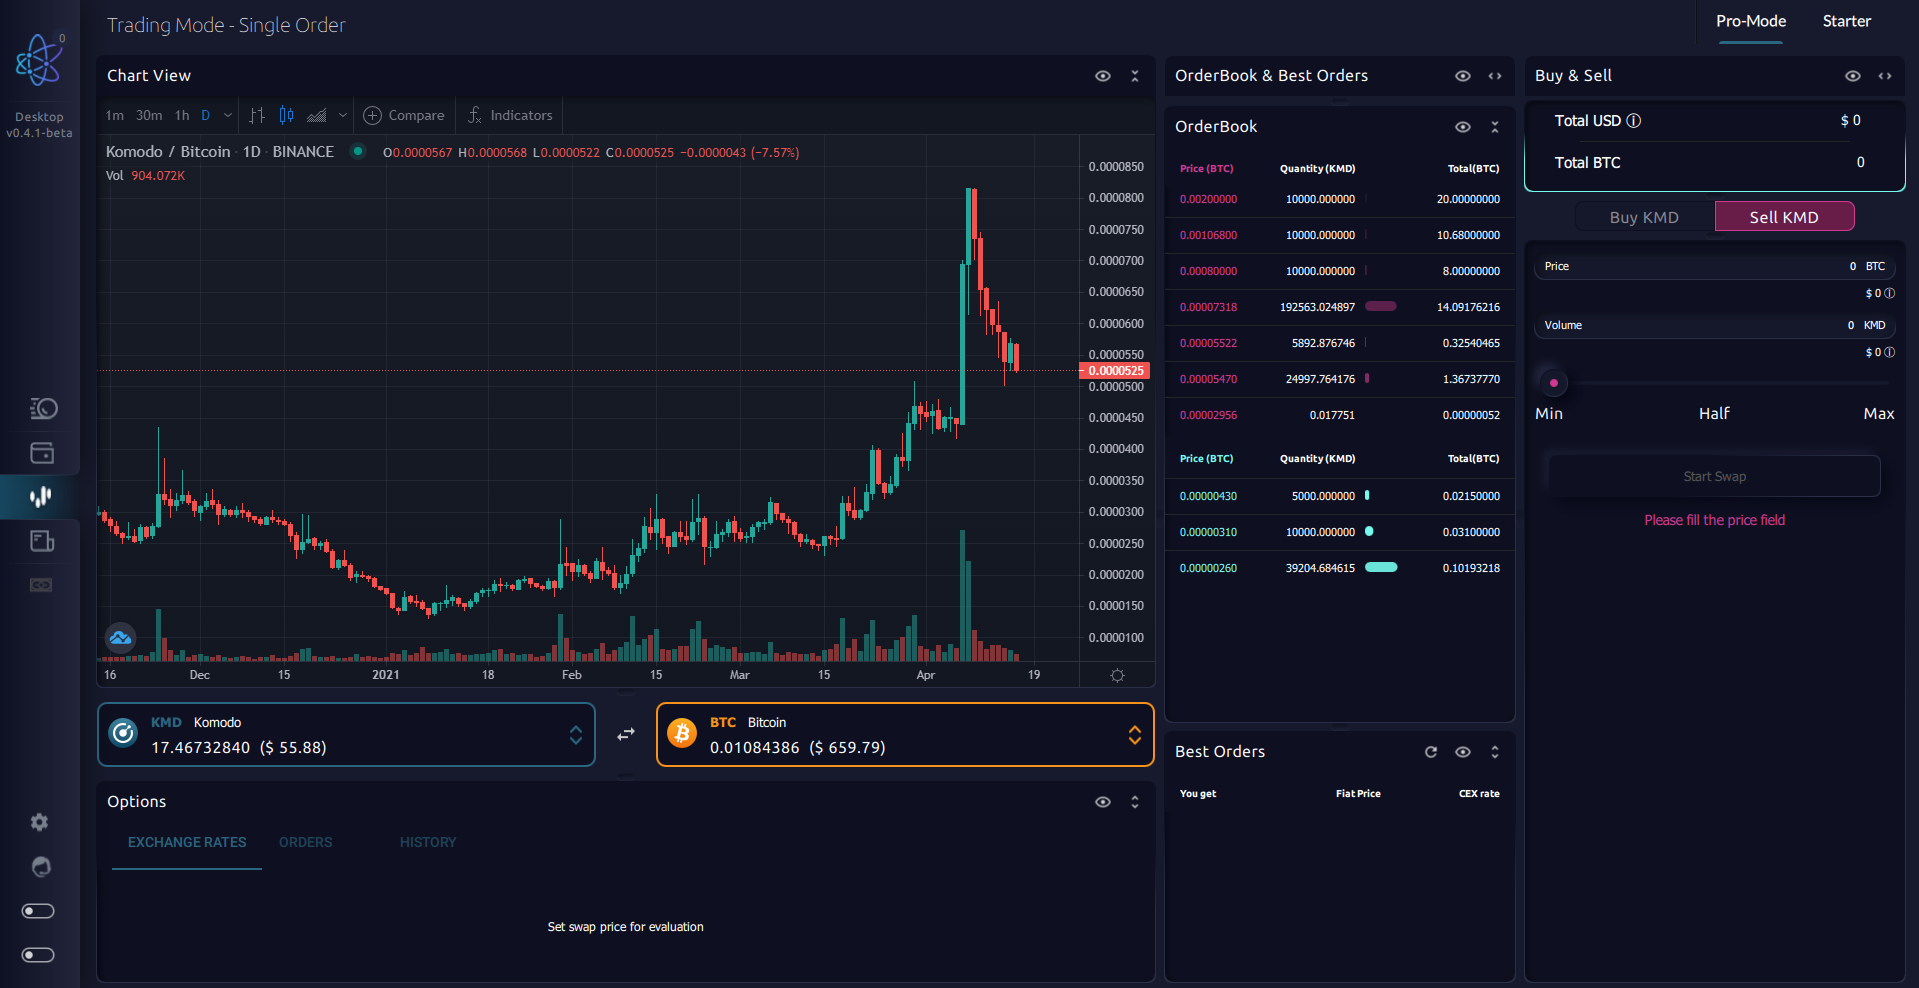Swap KMD and BTC pair

tap(626, 734)
